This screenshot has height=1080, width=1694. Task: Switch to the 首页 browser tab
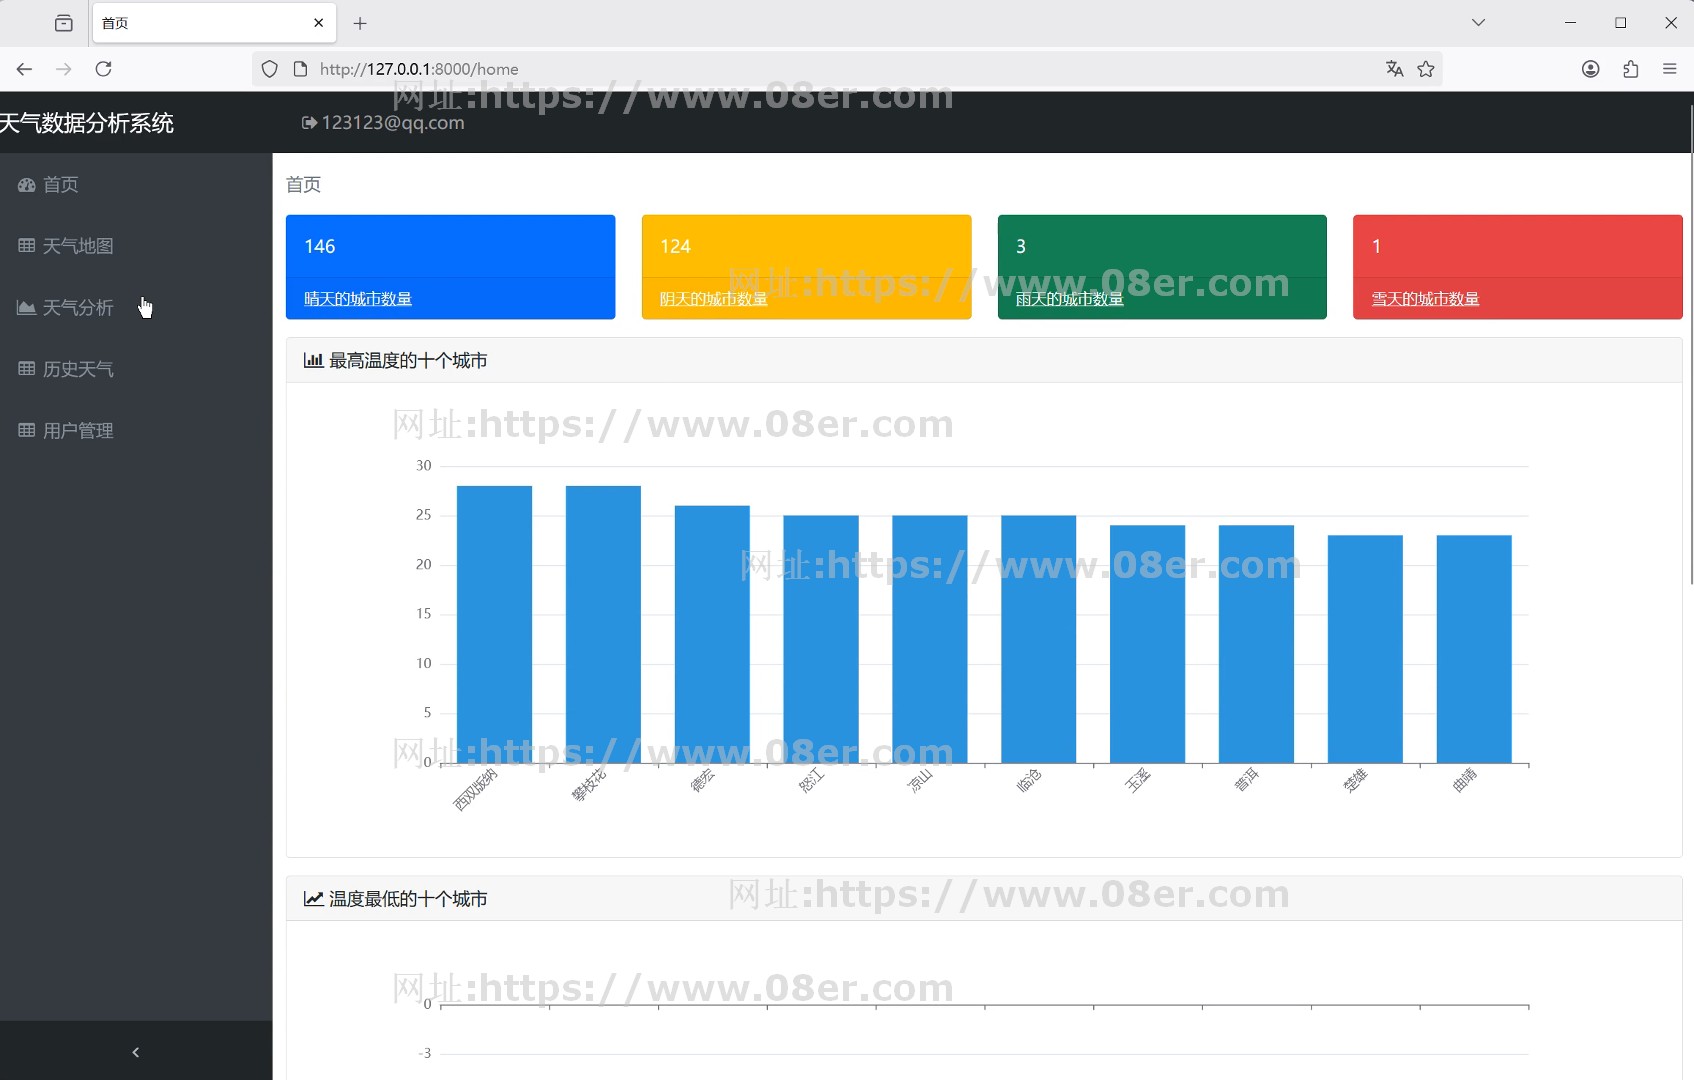150,22
